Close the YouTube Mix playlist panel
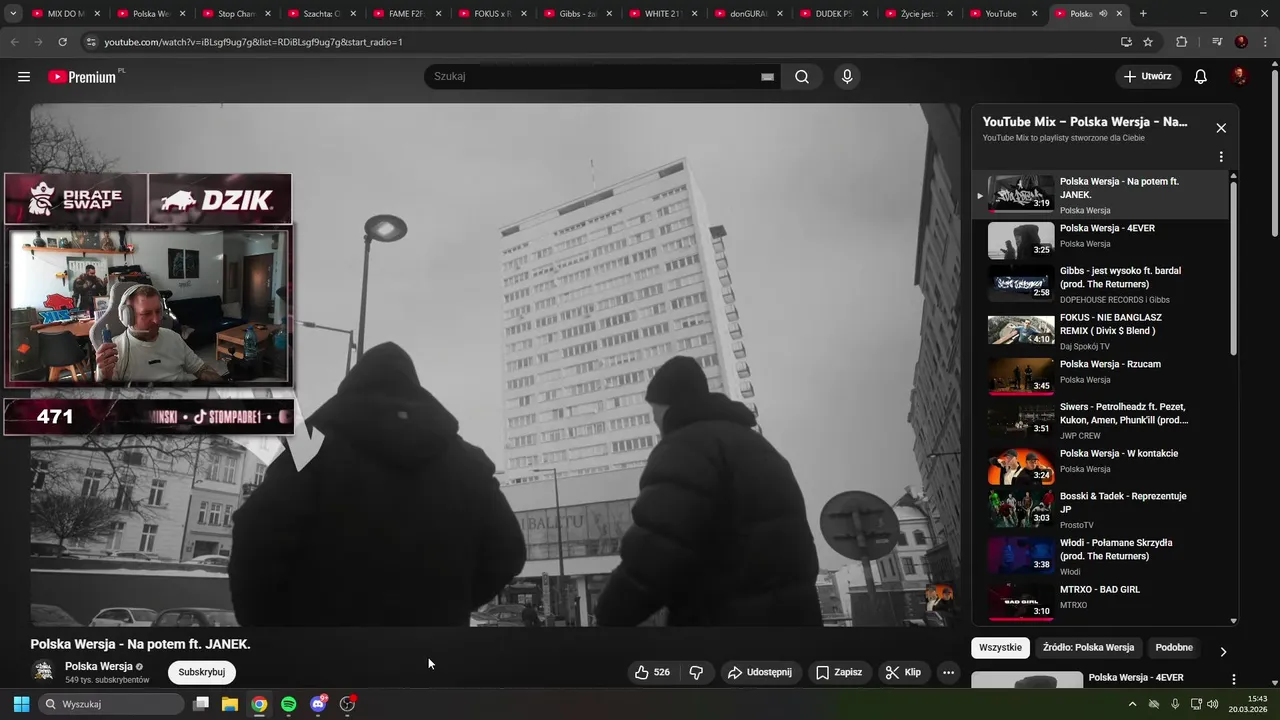The image size is (1280, 720). (x=1221, y=128)
